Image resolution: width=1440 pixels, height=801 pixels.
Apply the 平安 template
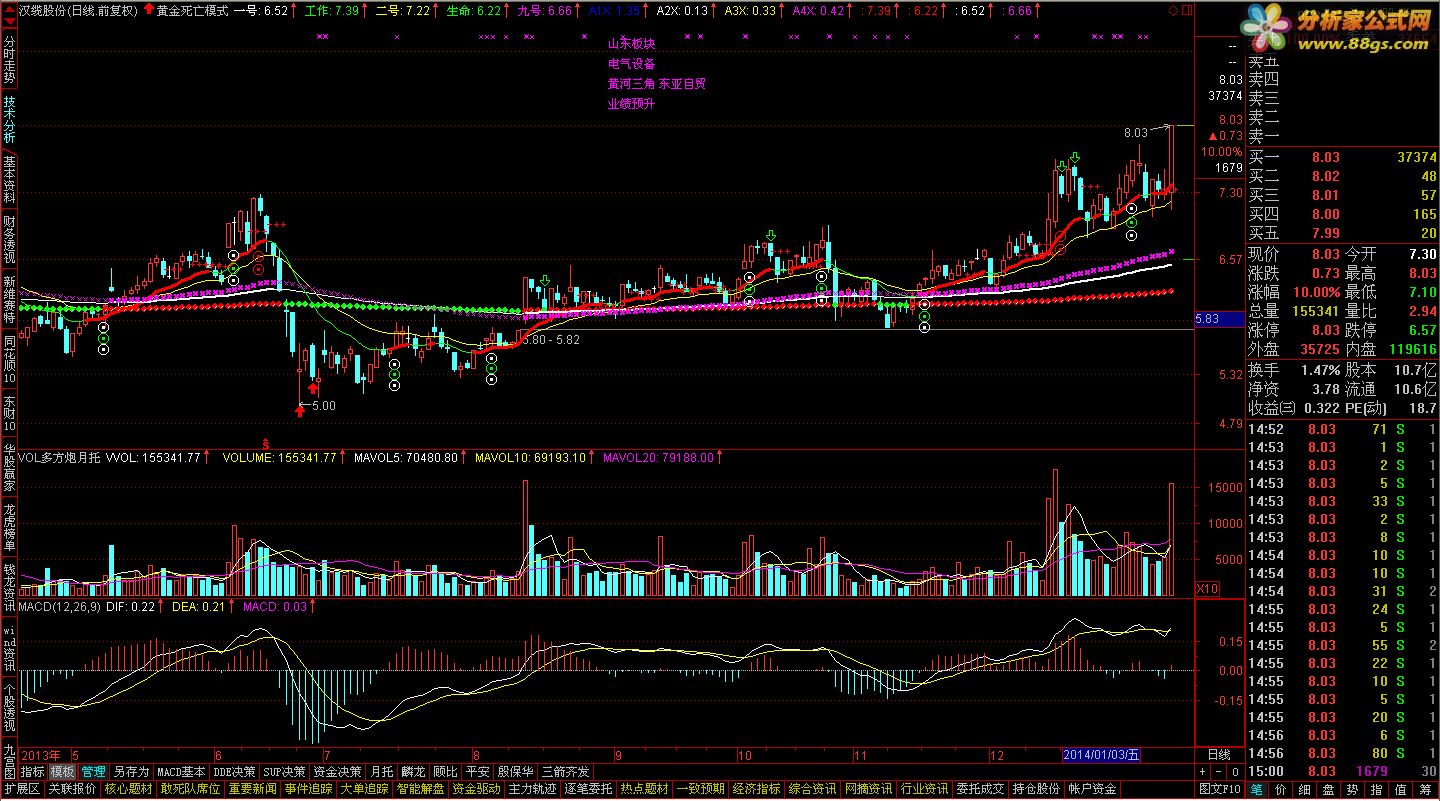tap(478, 772)
